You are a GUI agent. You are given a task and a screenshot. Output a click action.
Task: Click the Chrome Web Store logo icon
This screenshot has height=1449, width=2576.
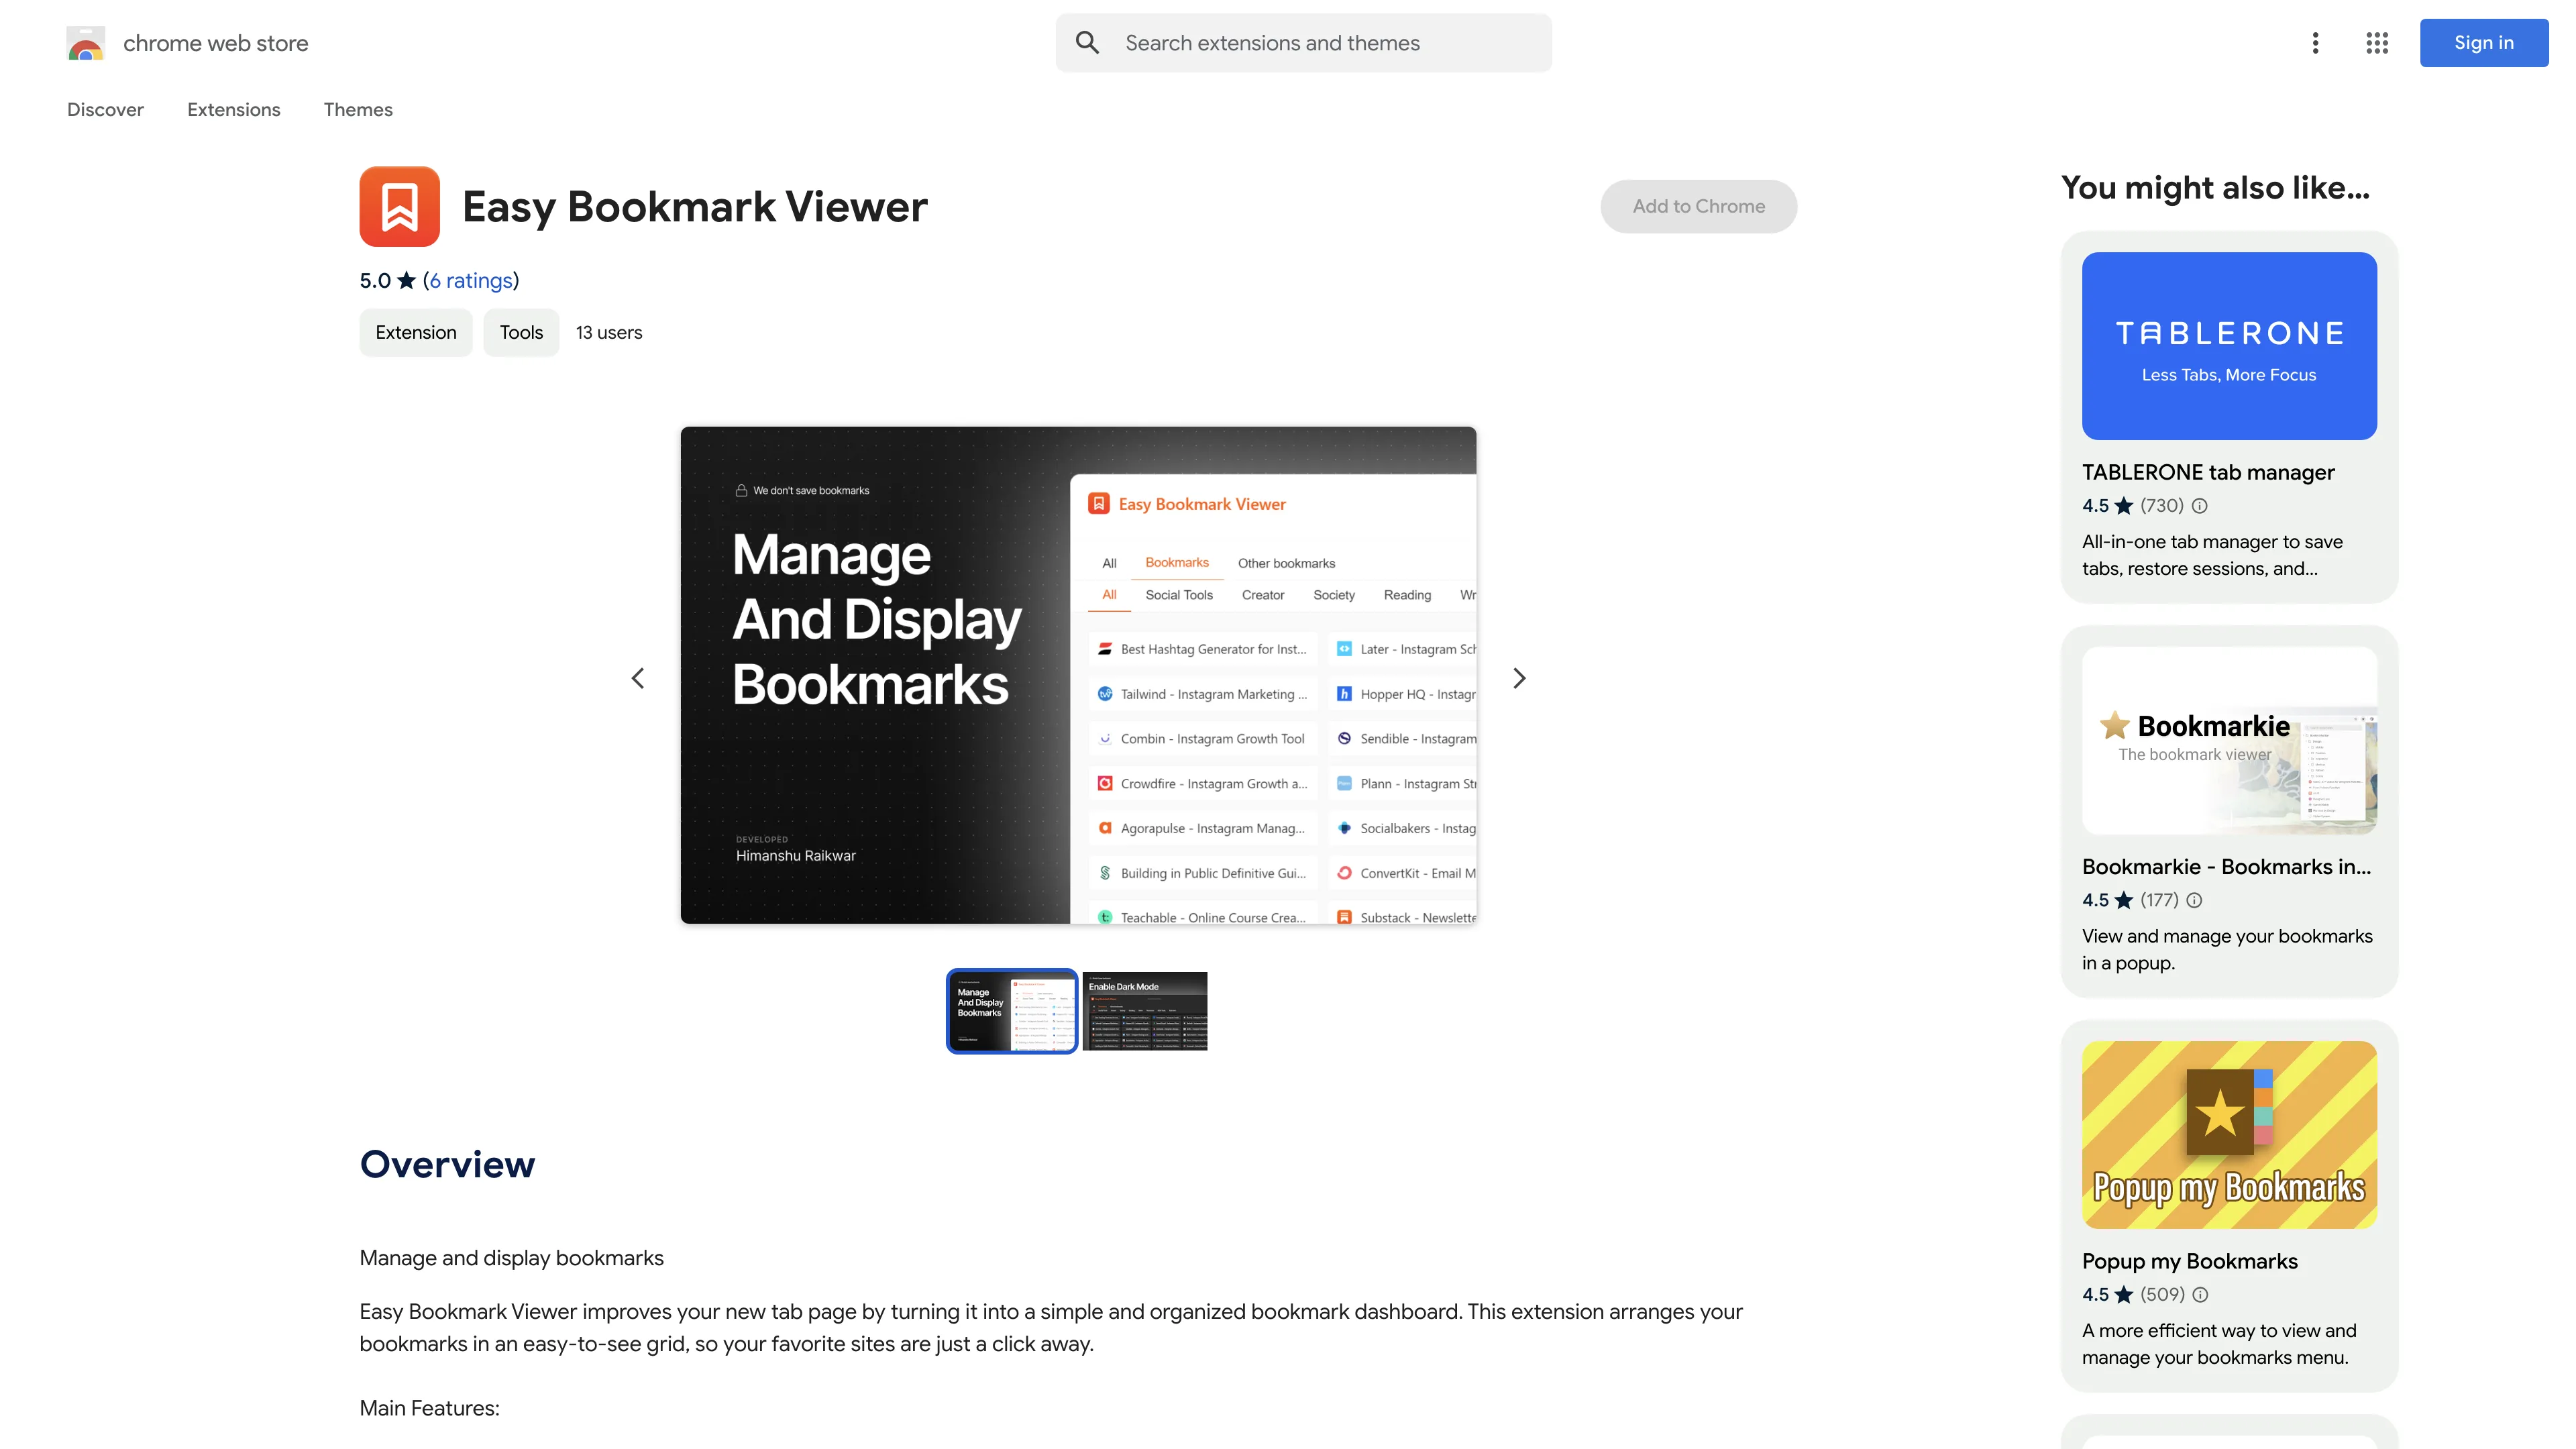click(x=85, y=43)
